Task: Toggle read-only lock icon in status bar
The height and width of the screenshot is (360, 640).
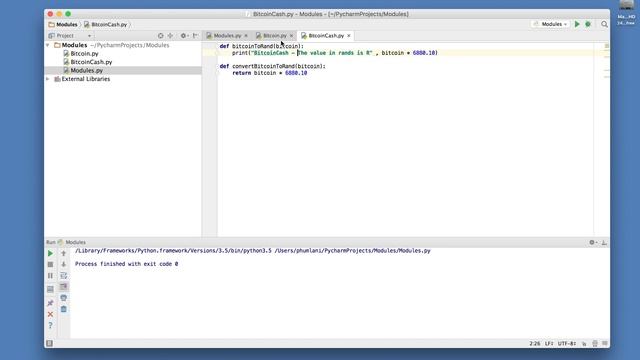Action: tap(584, 344)
